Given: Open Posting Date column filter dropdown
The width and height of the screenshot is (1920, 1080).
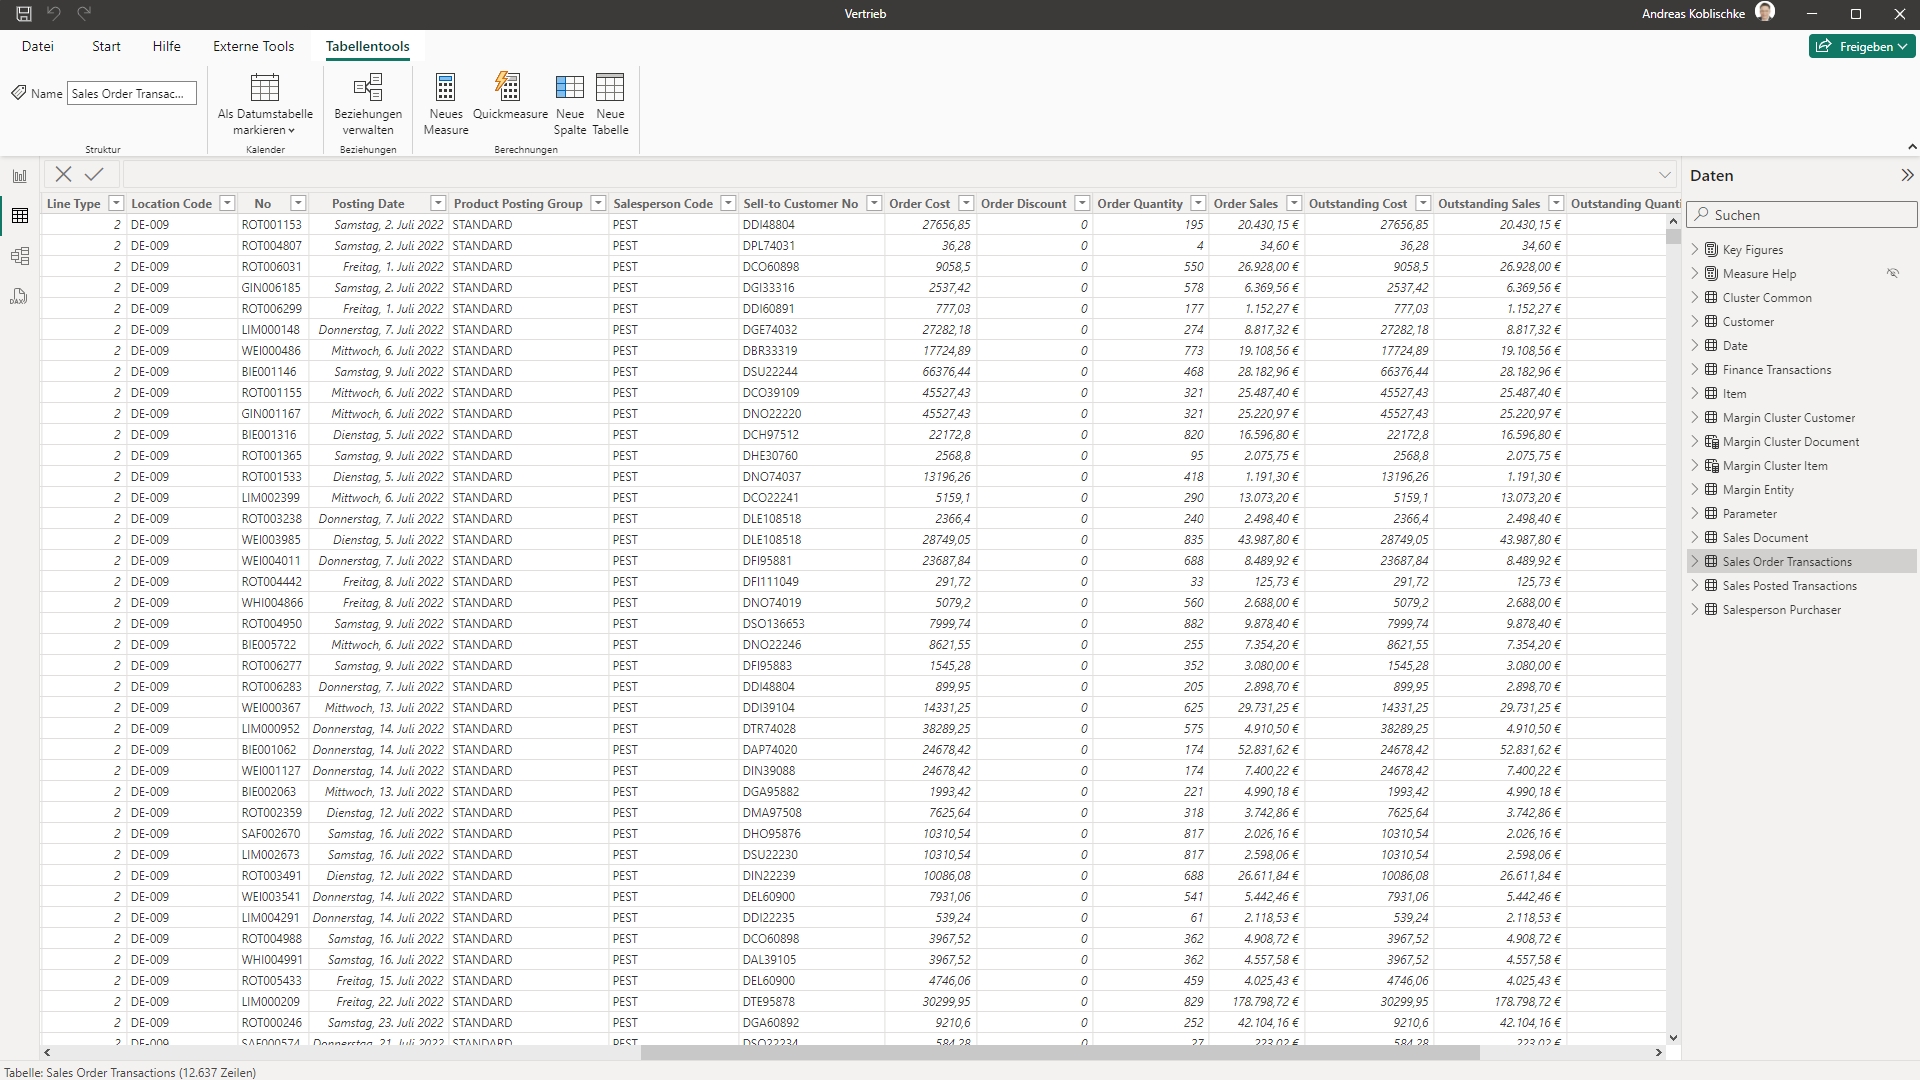Looking at the screenshot, I should click(437, 203).
